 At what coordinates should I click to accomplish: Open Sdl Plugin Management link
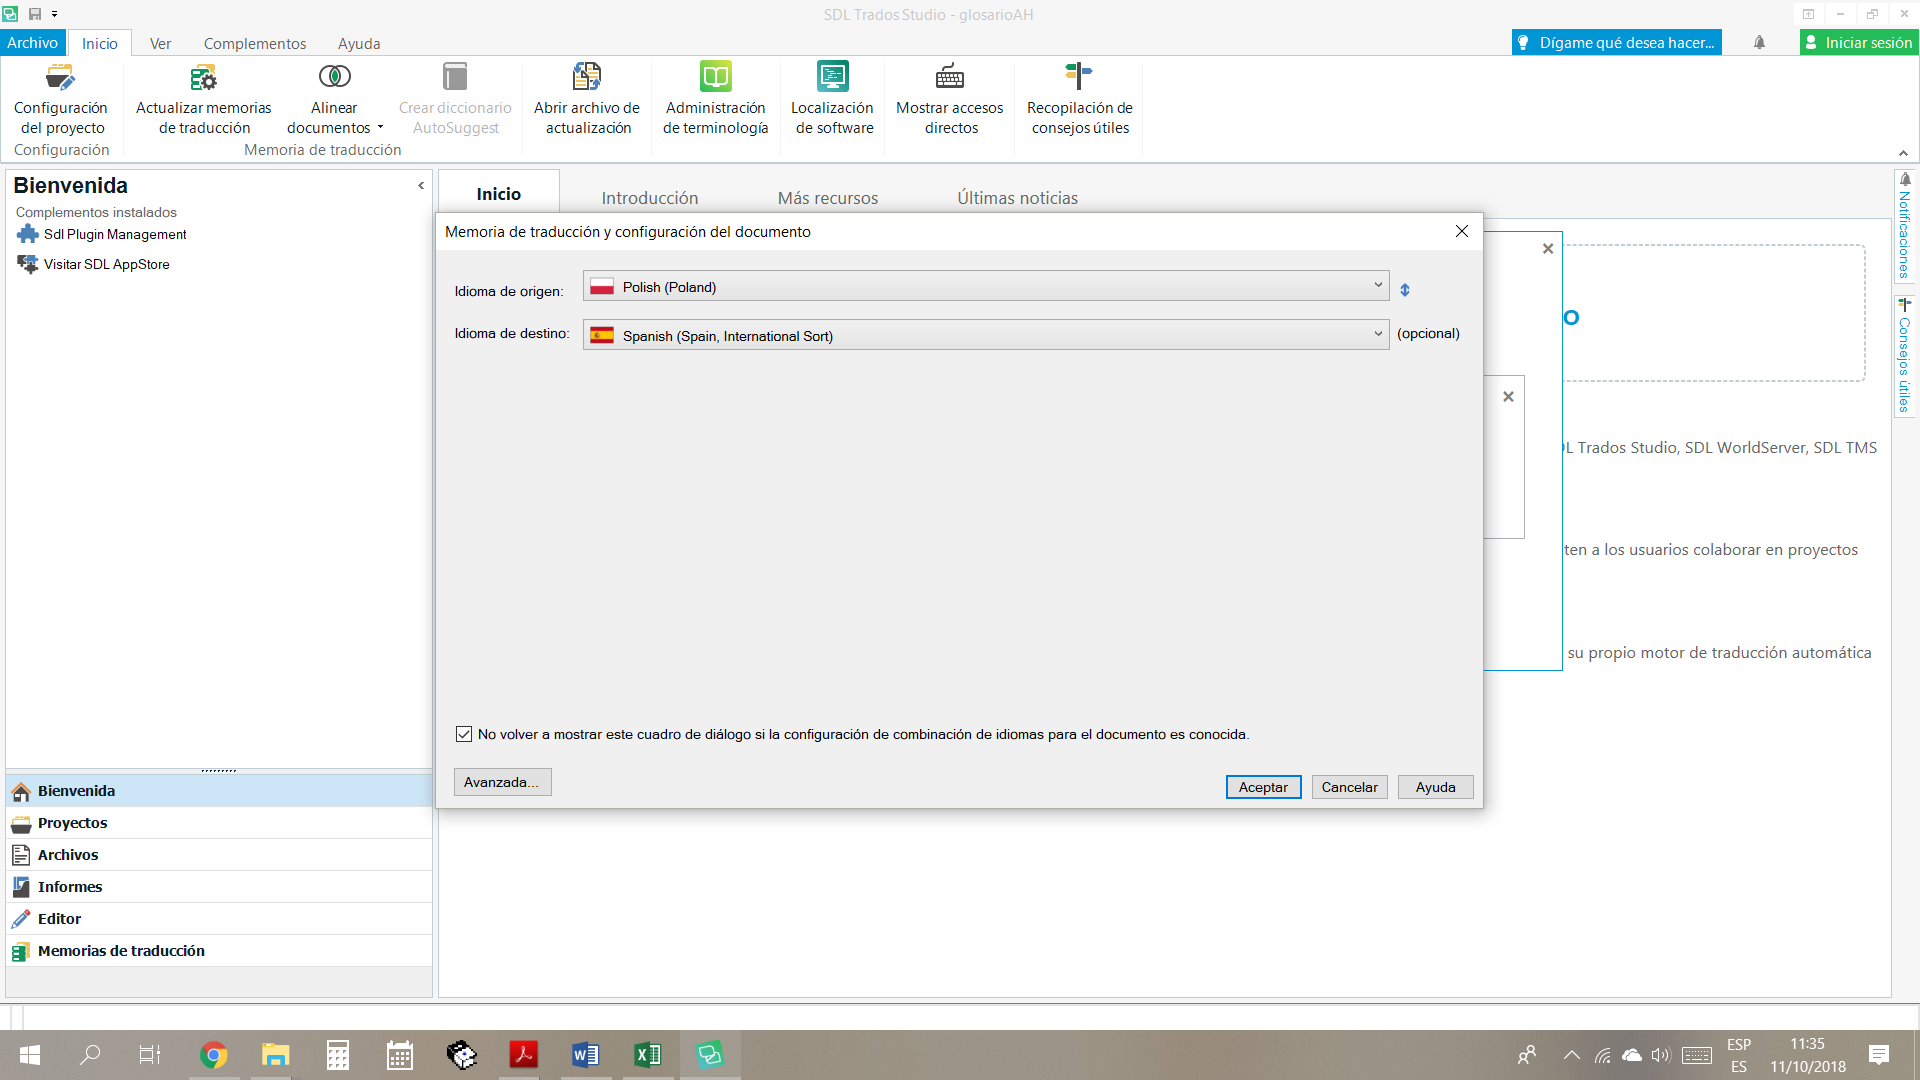[115, 234]
